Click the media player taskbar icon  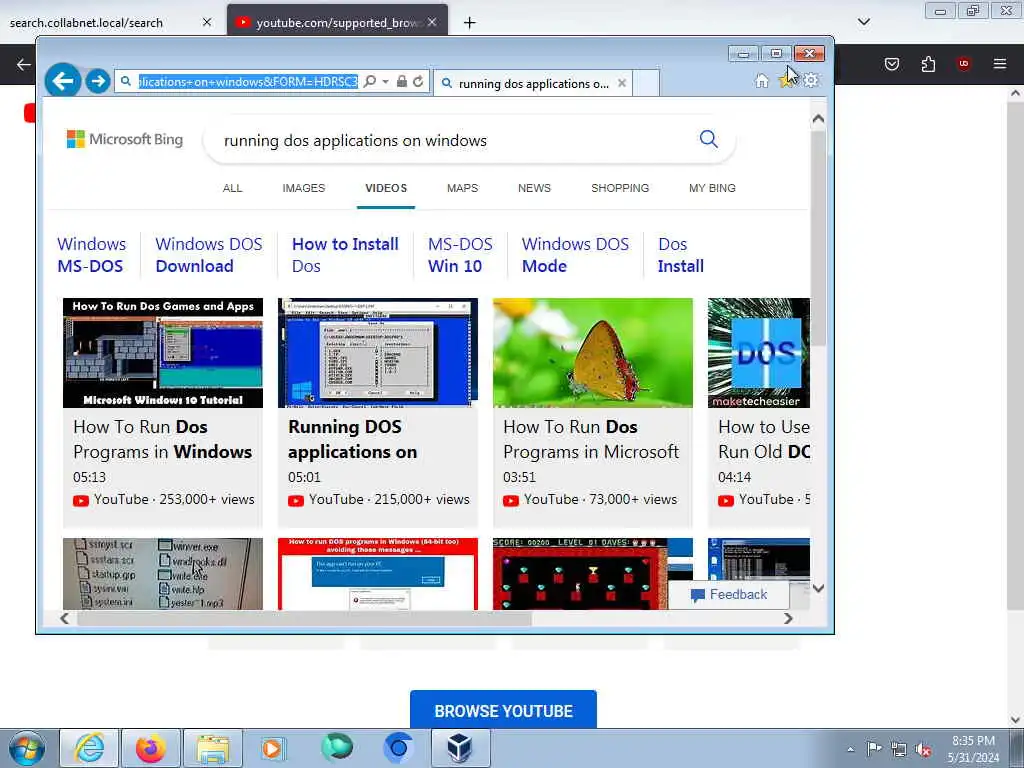272,748
